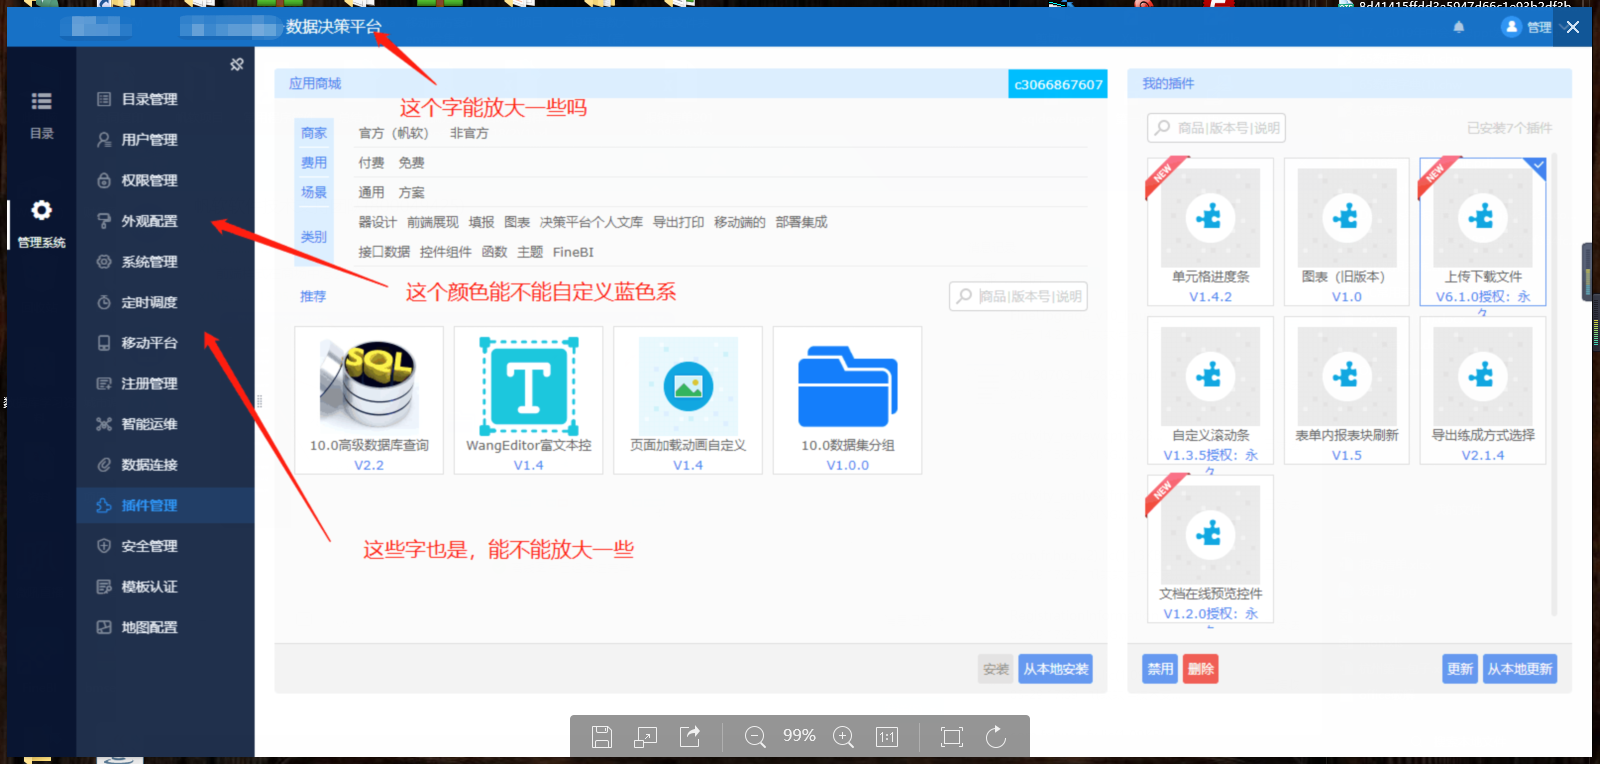Select the installed 图表(旧版本) plugin
This screenshot has height=764, width=1600.
coord(1346,232)
